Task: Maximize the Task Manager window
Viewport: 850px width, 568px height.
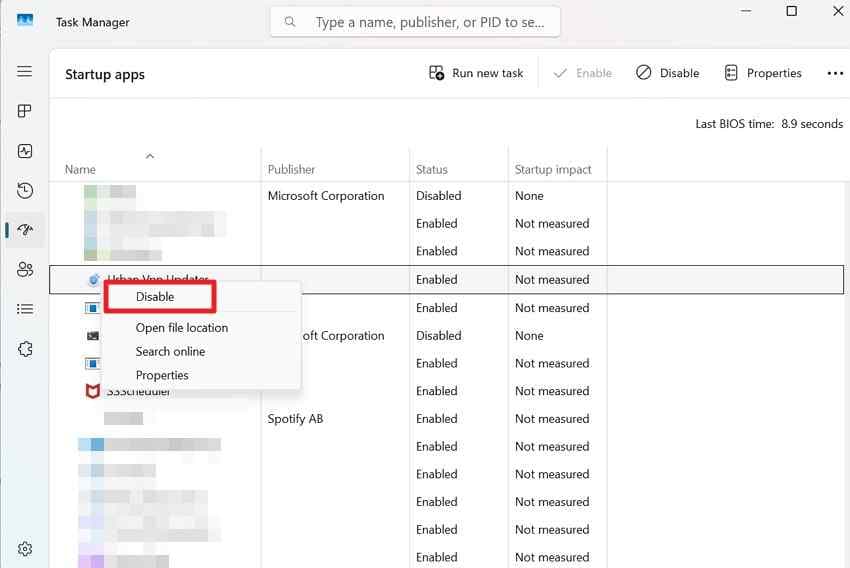Action: pyautogui.click(x=791, y=11)
